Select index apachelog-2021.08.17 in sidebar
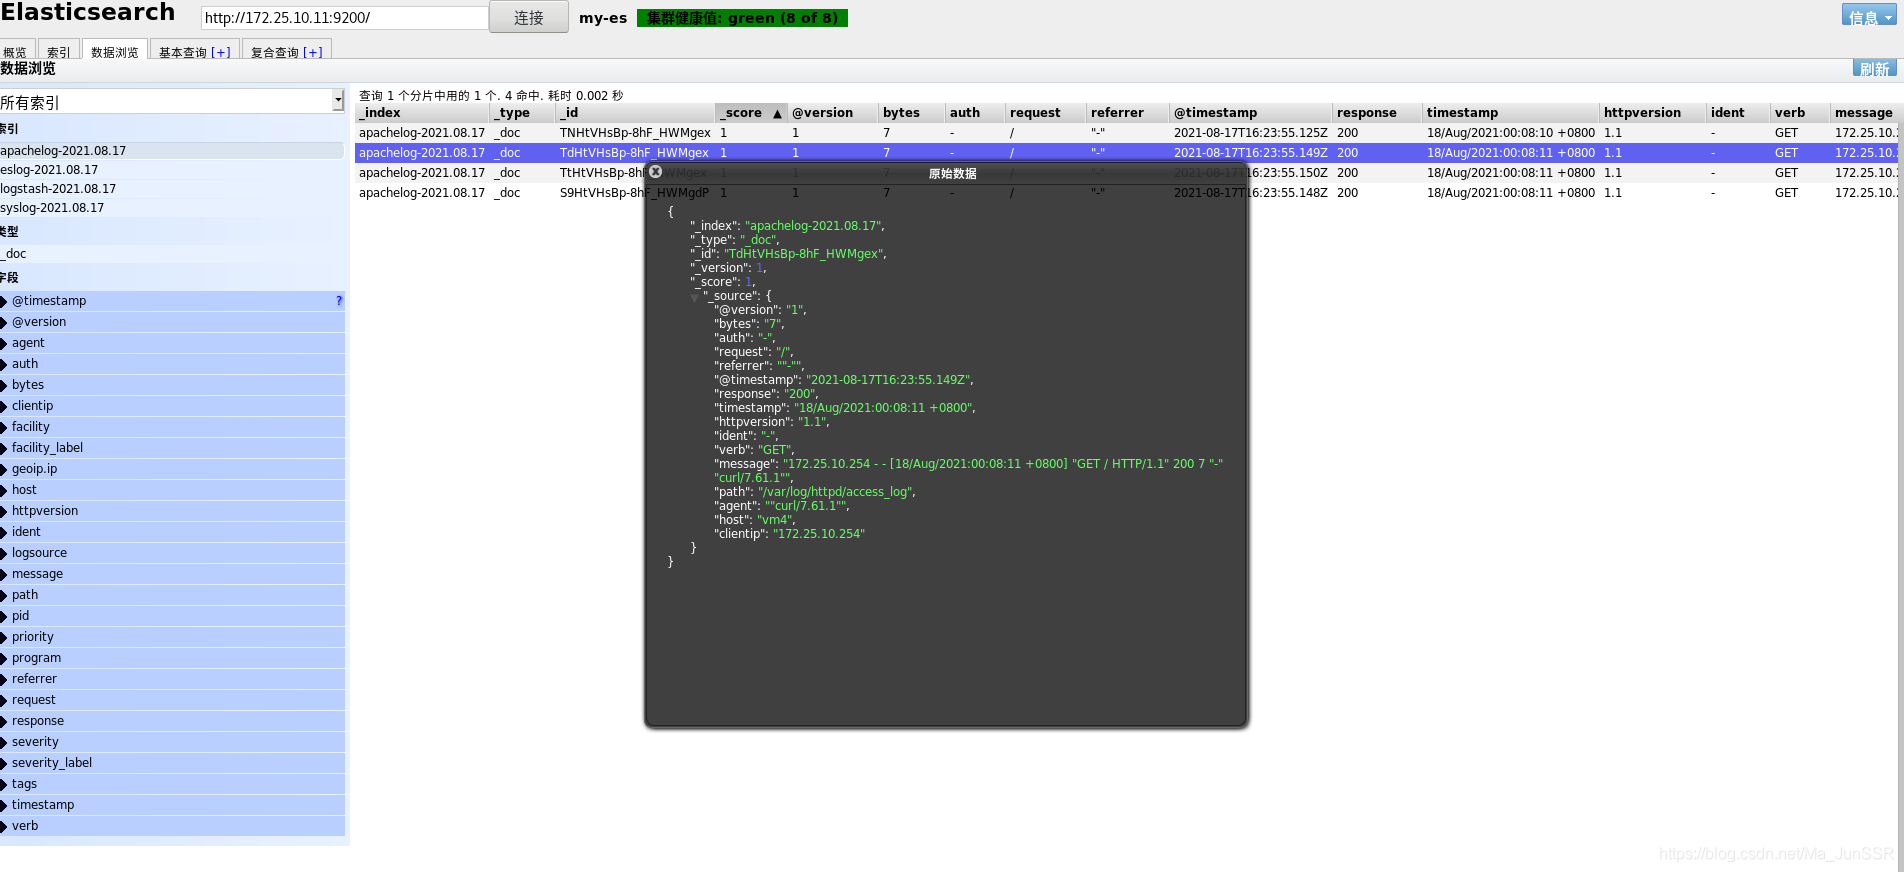 [x=172, y=151]
